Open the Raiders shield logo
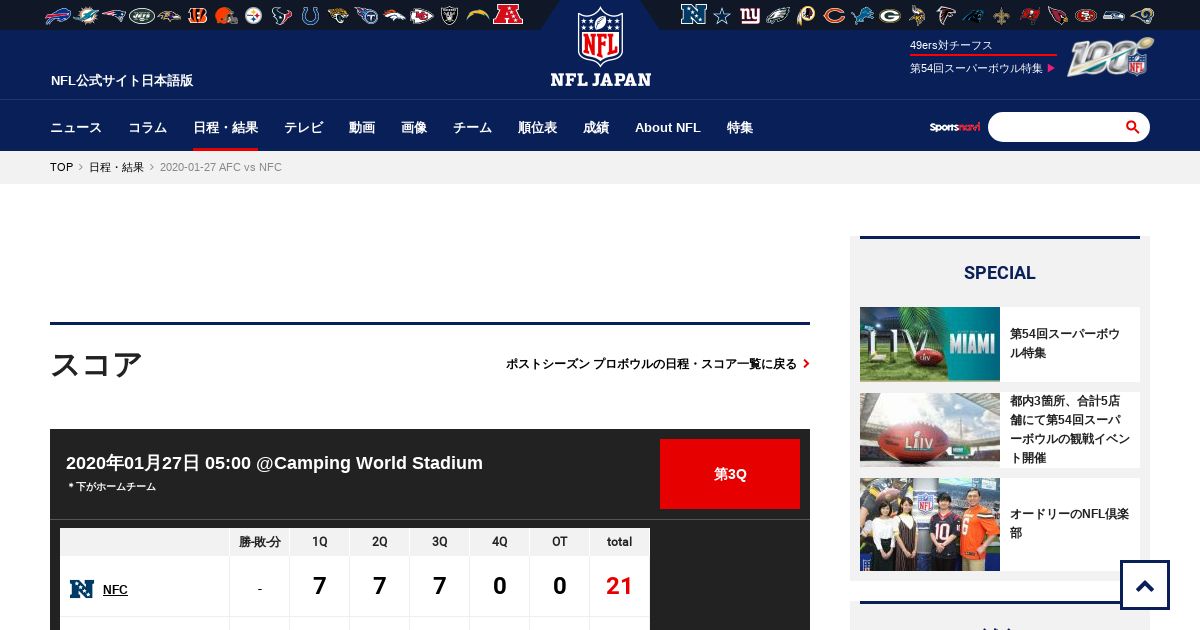Image resolution: width=1200 pixels, height=630 pixels. [450, 15]
